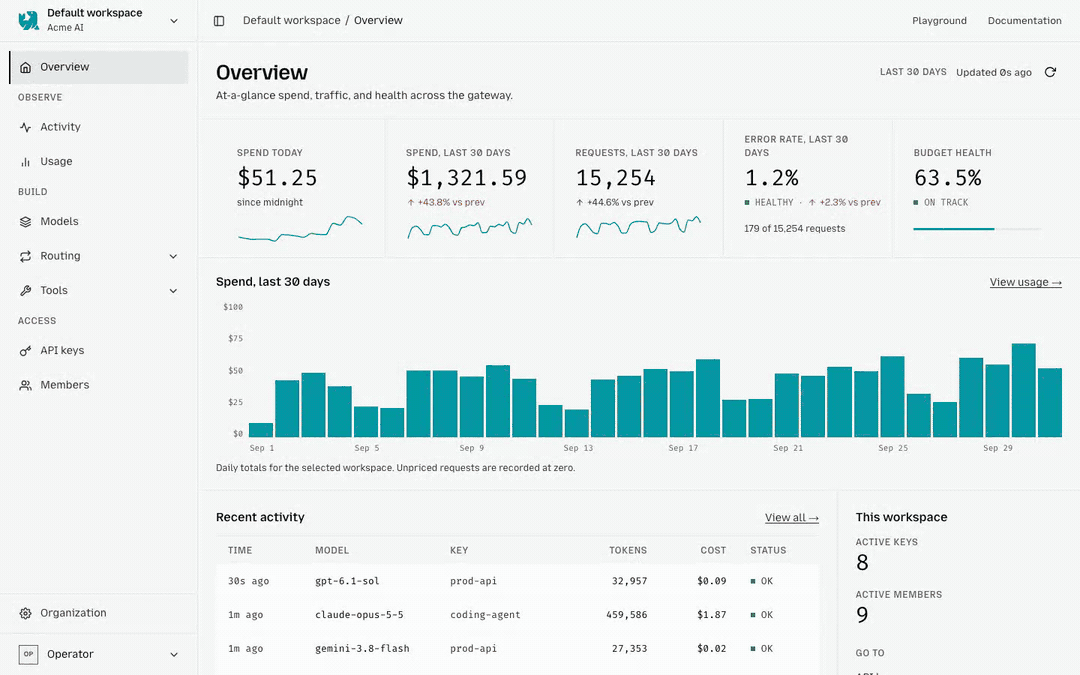1080x675 pixels.
Task: Go to Overview in sidebar
Action: (98, 67)
